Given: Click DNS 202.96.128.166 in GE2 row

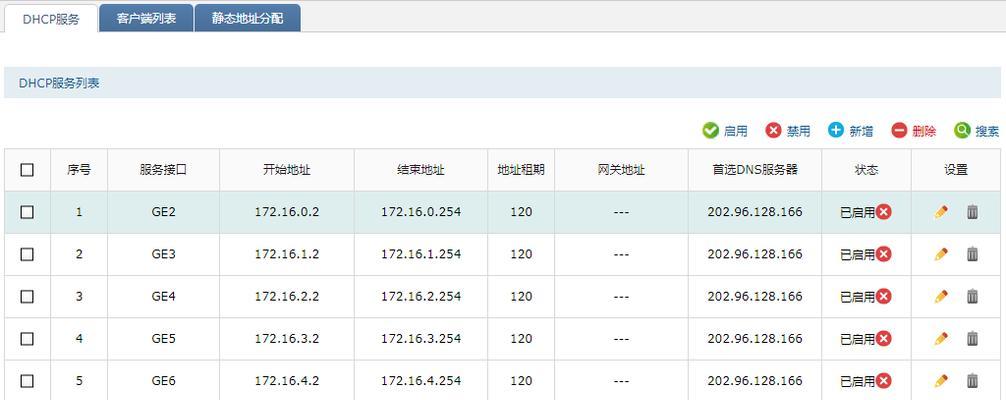Looking at the screenshot, I should click(x=755, y=212).
